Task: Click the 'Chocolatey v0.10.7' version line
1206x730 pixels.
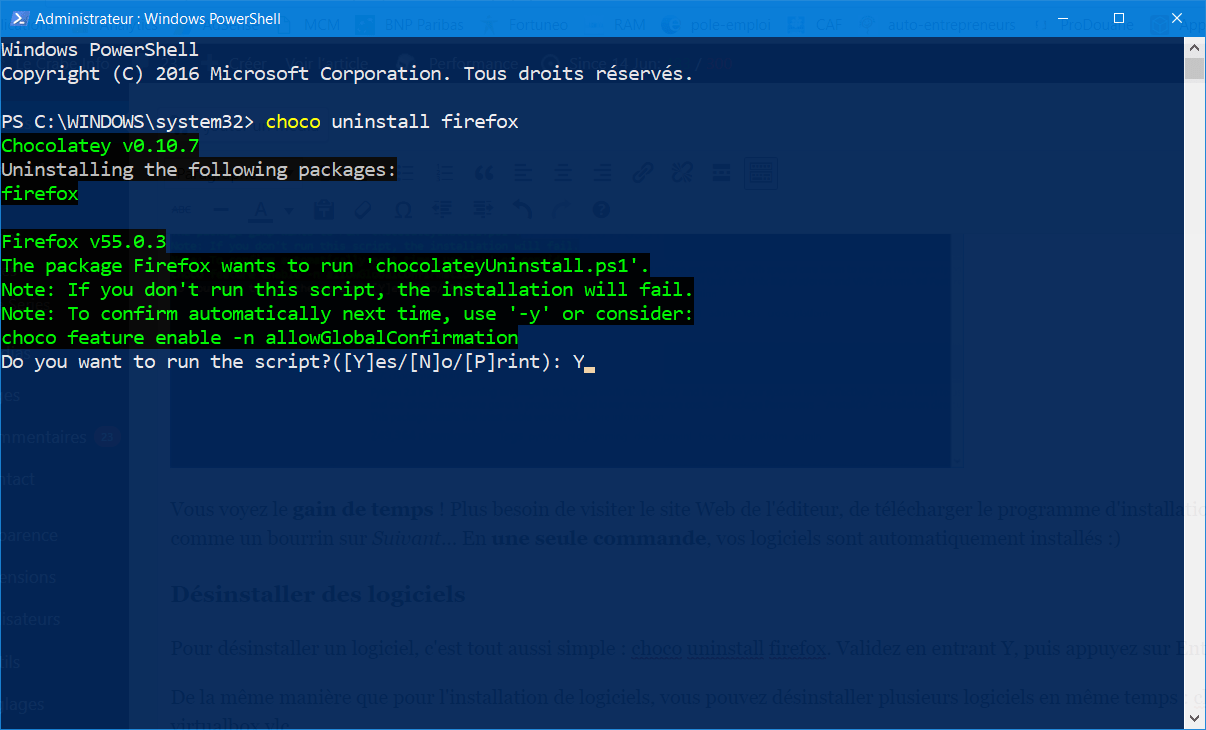Action: click(100, 146)
